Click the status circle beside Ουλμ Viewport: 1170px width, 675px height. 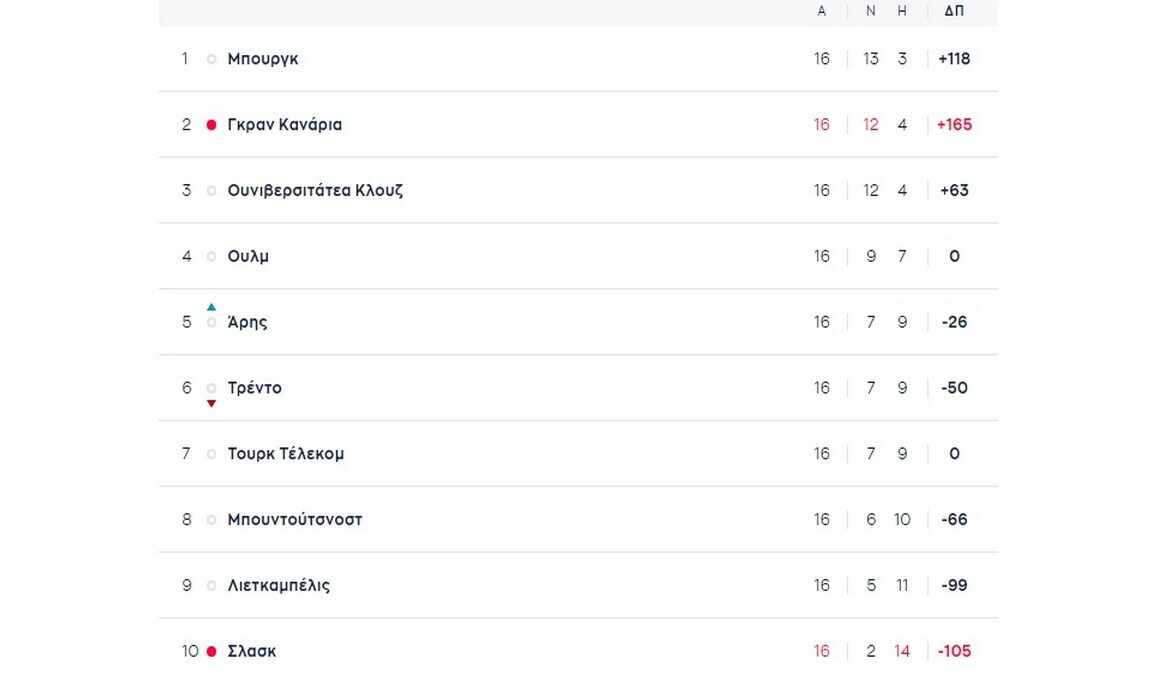(x=211, y=257)
